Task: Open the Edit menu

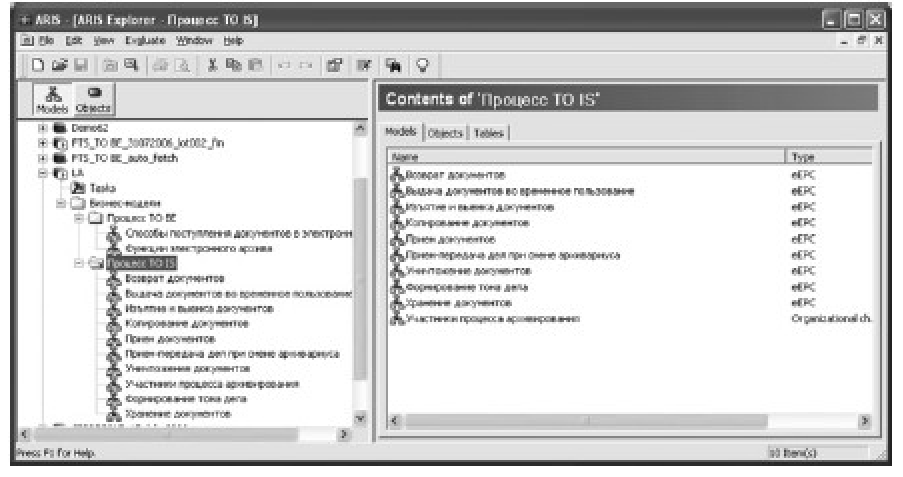Action: point(74,40)
